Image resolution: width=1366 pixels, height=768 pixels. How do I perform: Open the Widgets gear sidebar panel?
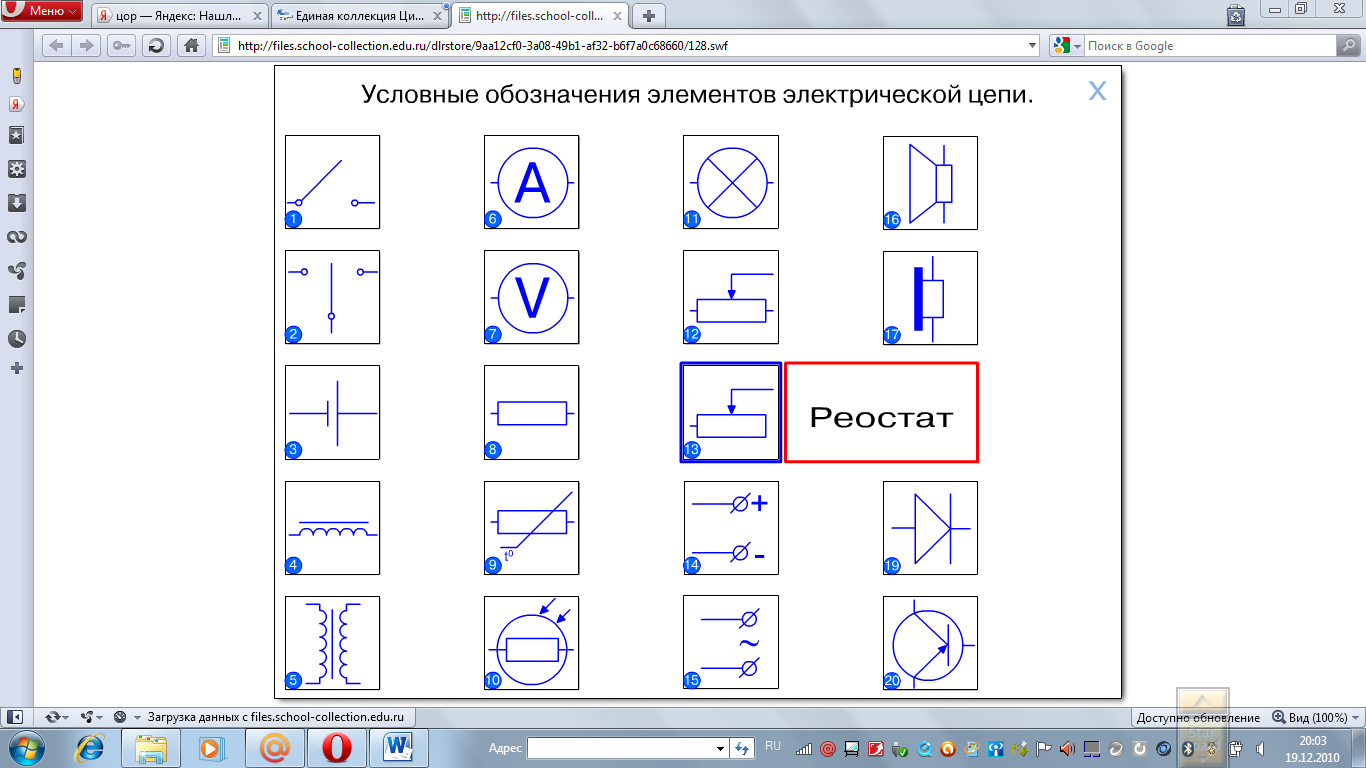16,169
